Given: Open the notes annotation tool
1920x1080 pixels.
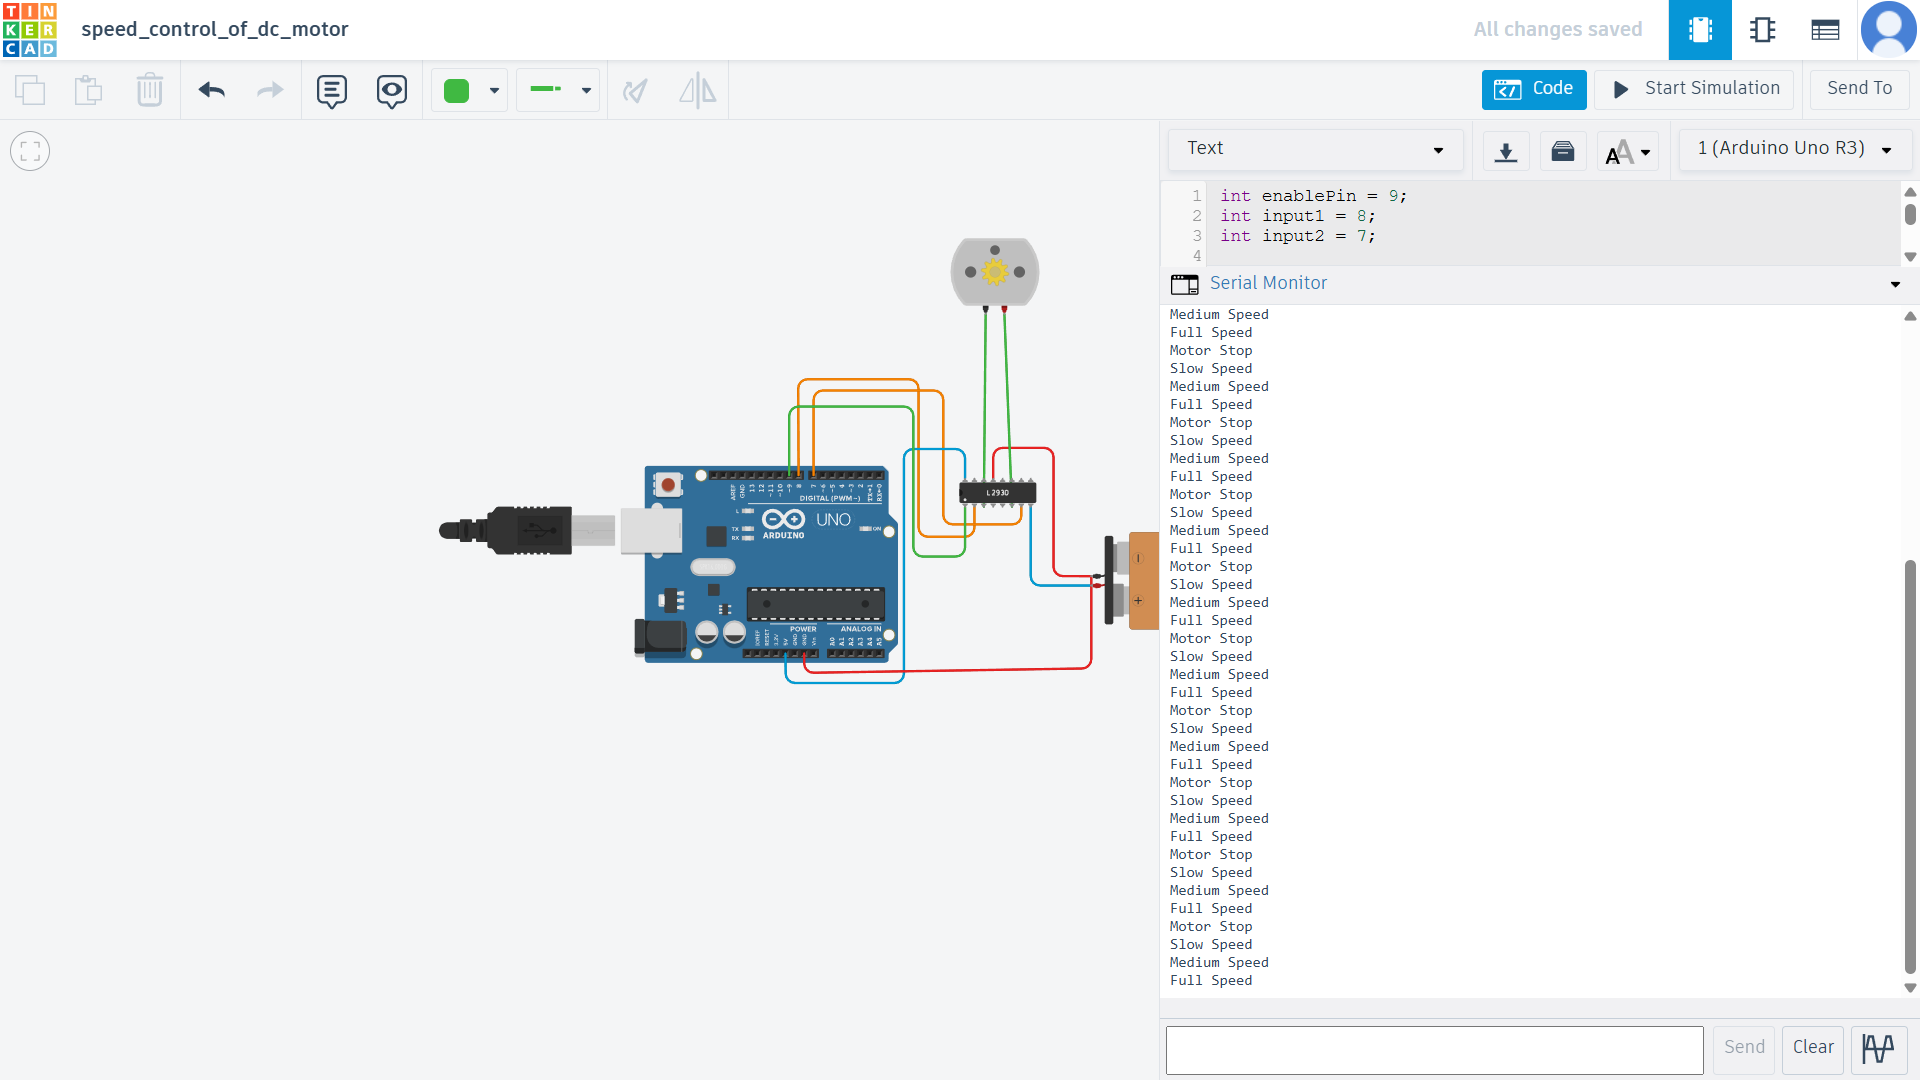Looking at the screenshot, I should click(x=331, y=91).
